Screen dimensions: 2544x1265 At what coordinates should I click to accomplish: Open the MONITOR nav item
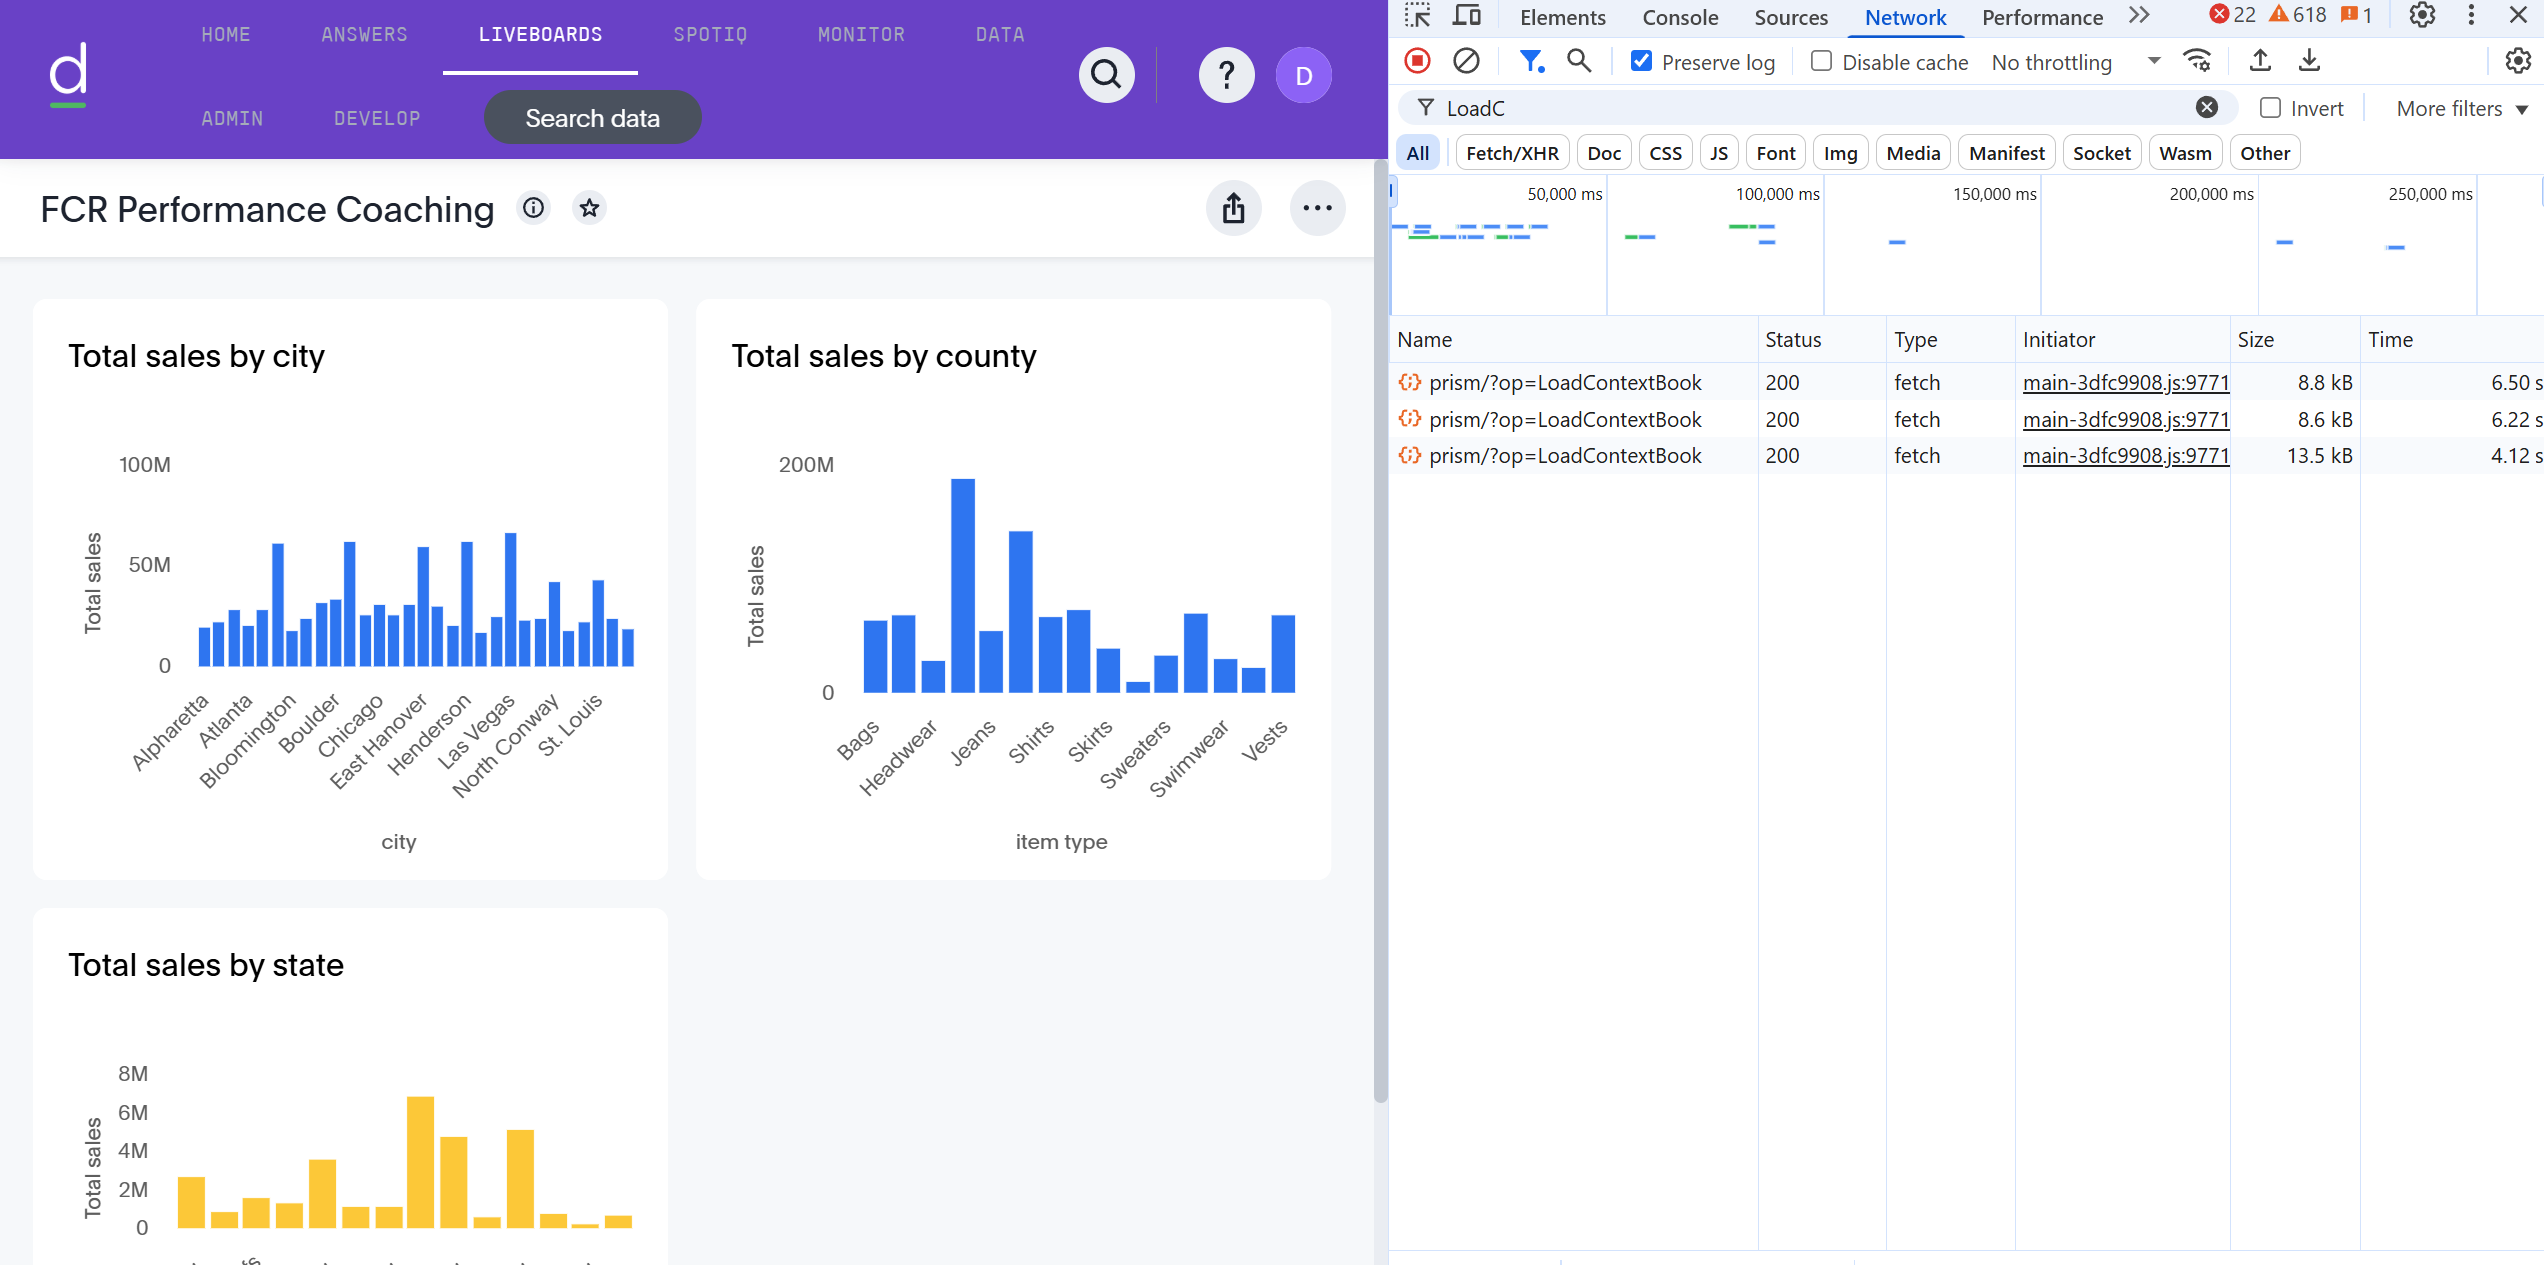point(861,34)
